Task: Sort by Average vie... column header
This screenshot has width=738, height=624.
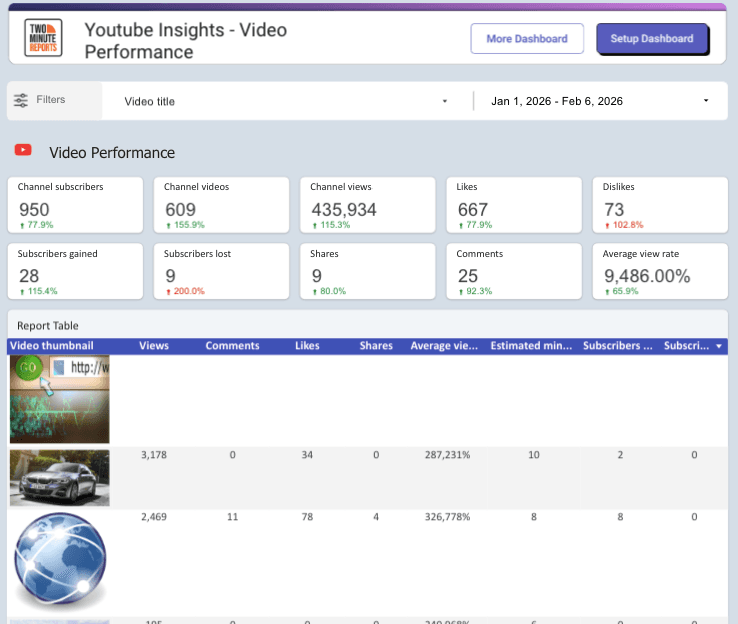Action: click(x=444, y=346)
